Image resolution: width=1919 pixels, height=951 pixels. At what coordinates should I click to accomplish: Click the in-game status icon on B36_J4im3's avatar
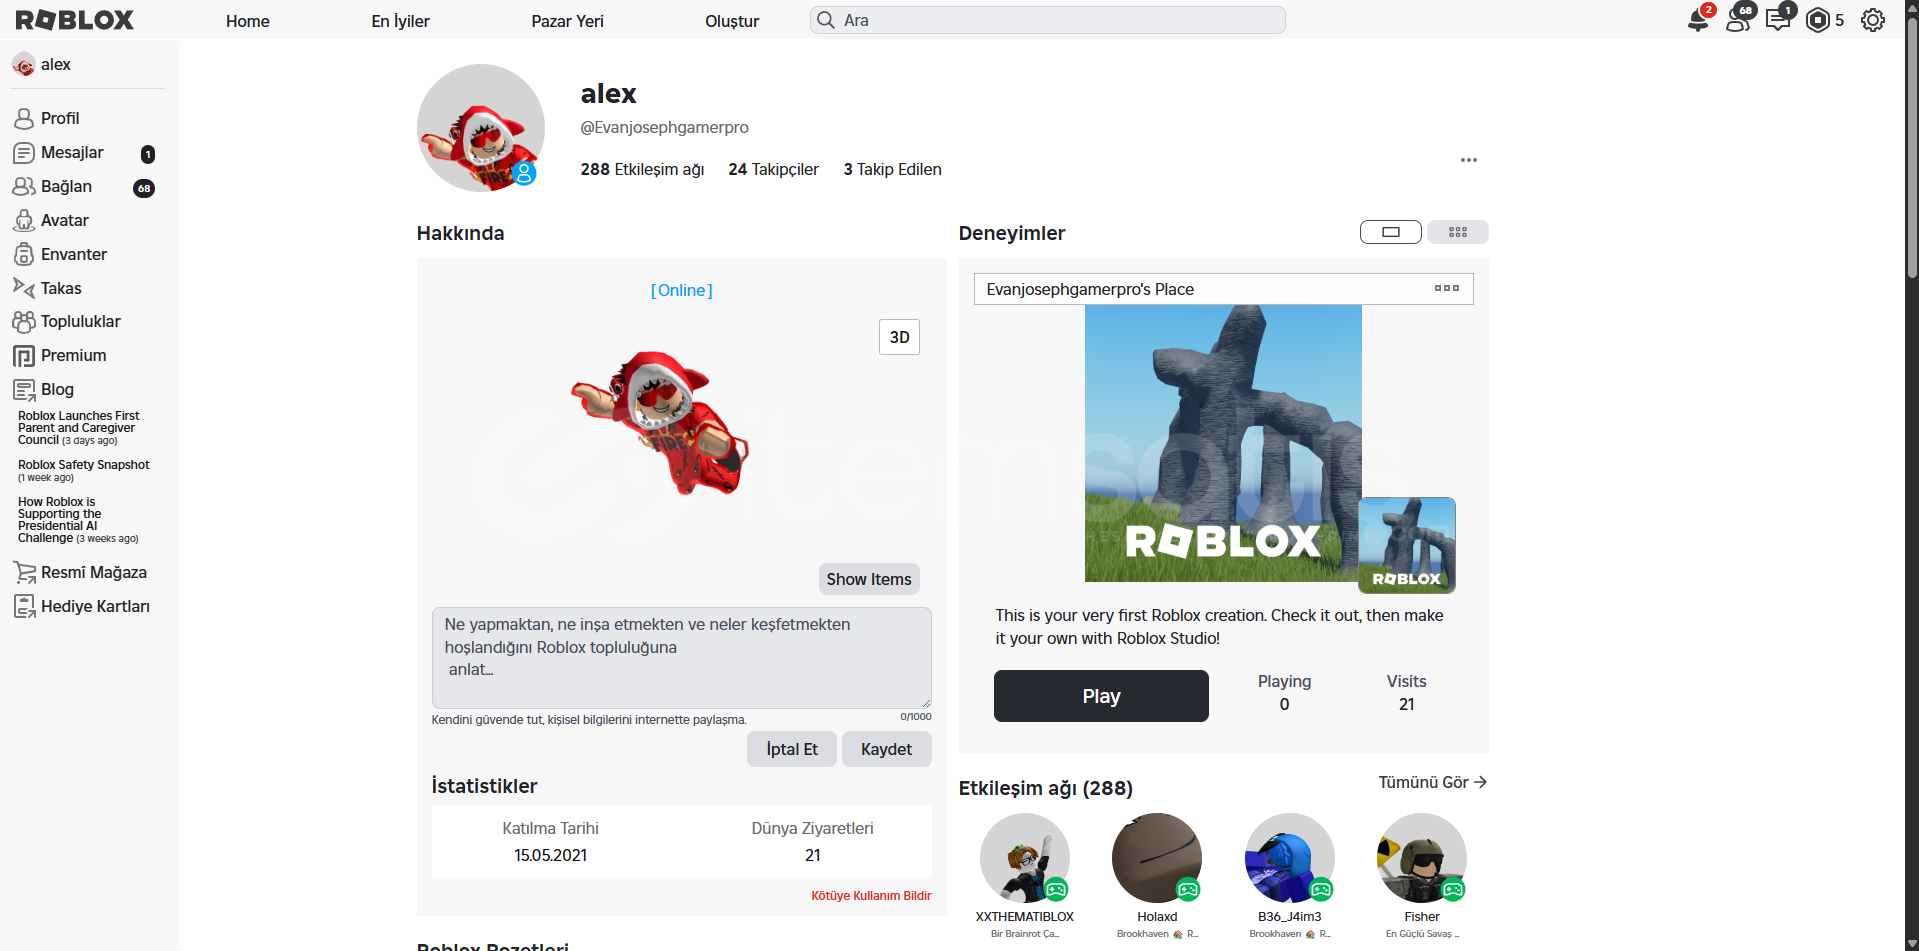tap(1321, 889)
